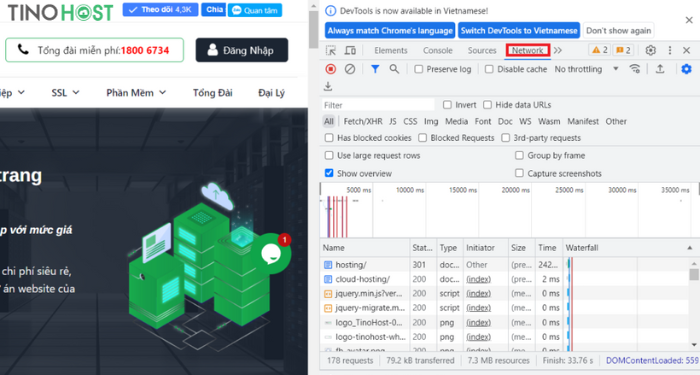Open the Đại Lý menu link

click(271, 93)
